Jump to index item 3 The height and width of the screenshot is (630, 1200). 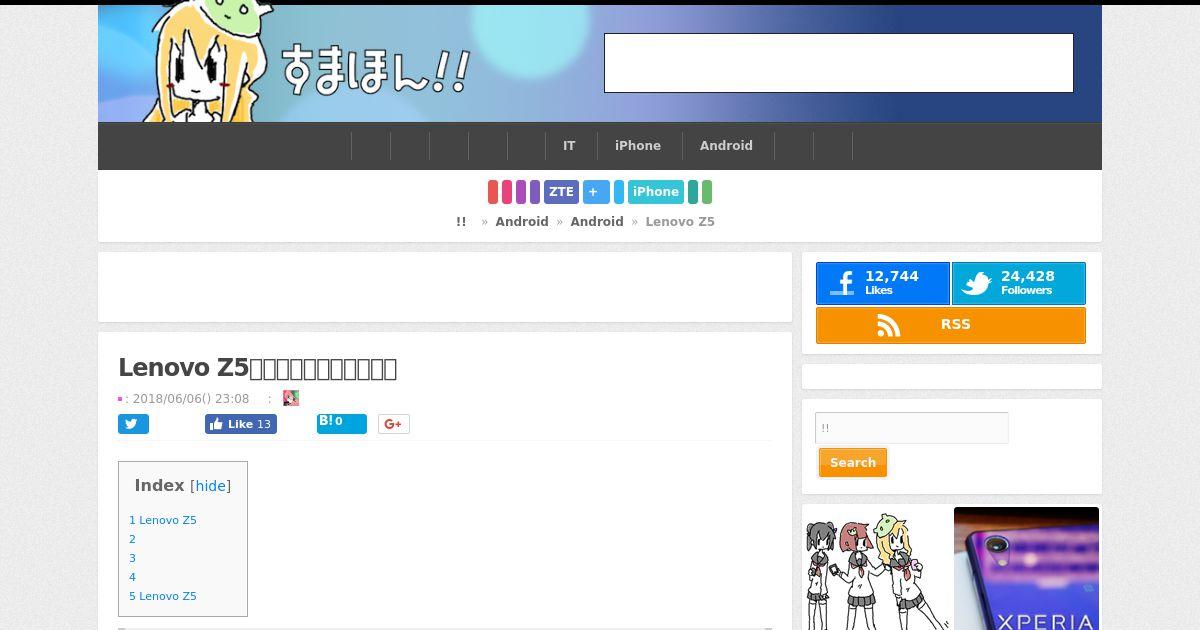tap(132, 558)
